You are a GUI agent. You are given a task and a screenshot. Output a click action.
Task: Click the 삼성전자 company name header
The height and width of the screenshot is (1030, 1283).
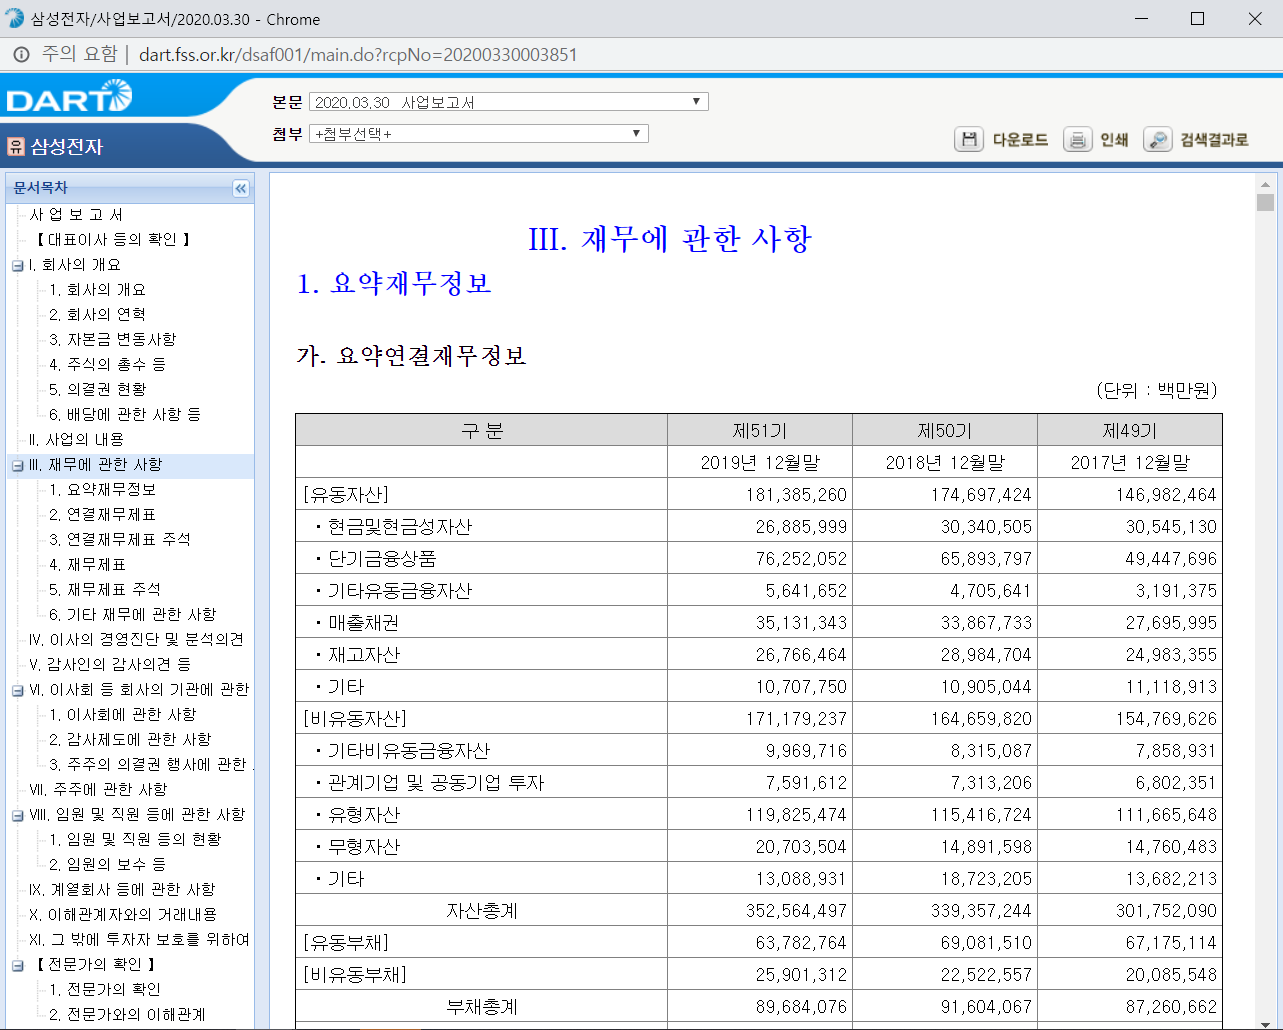(x=67, y=147)
